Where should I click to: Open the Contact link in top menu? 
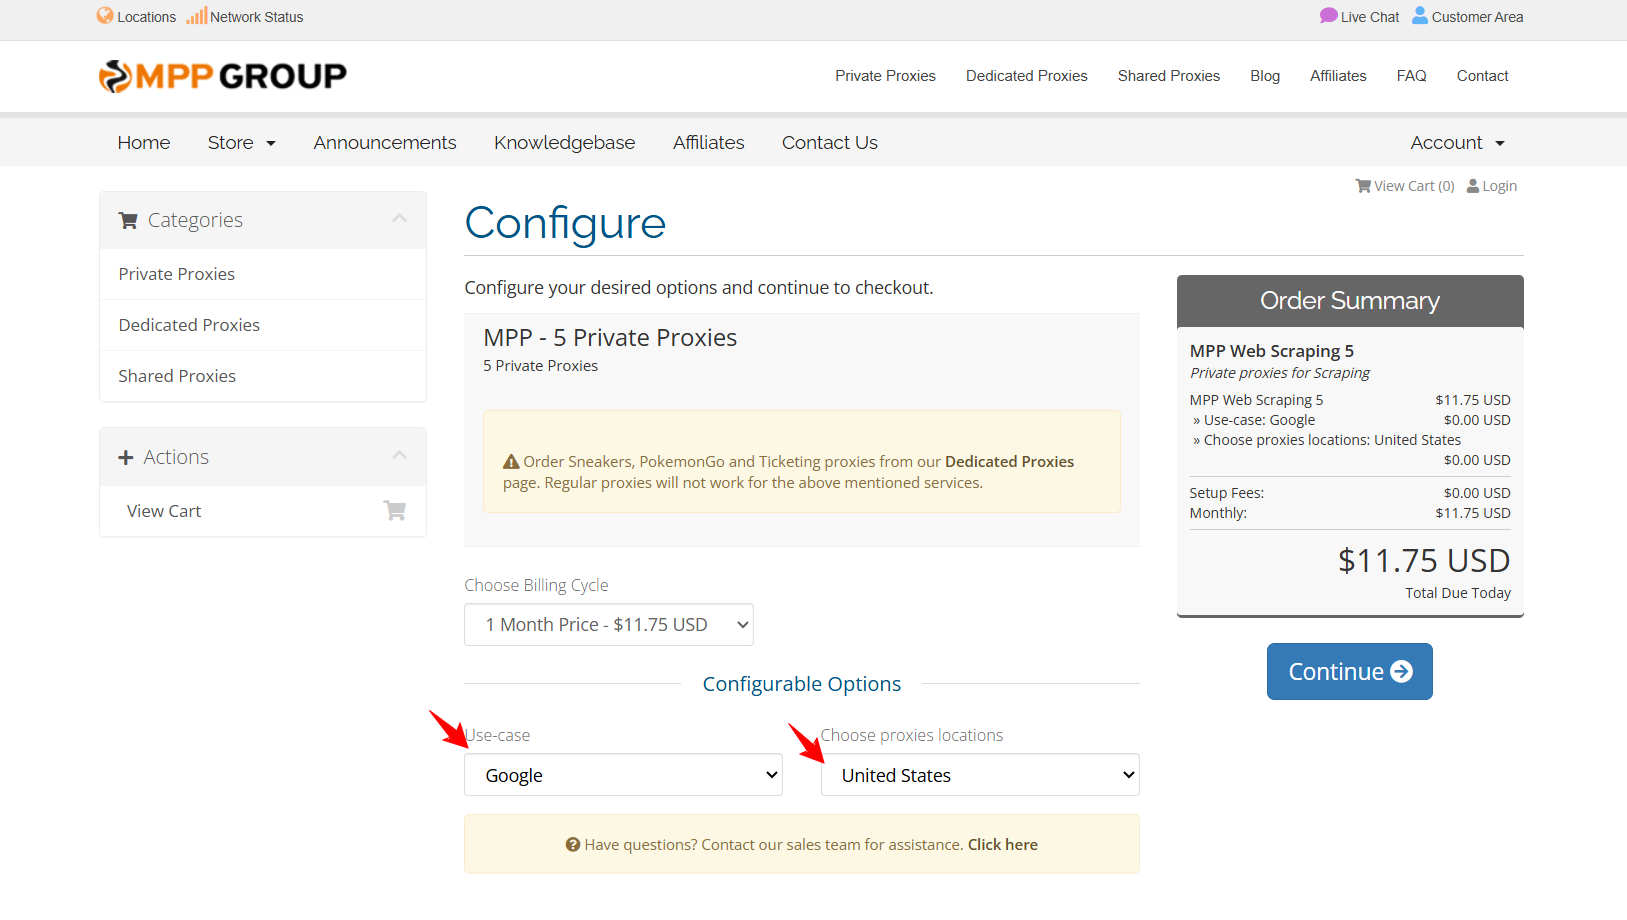1483,76
